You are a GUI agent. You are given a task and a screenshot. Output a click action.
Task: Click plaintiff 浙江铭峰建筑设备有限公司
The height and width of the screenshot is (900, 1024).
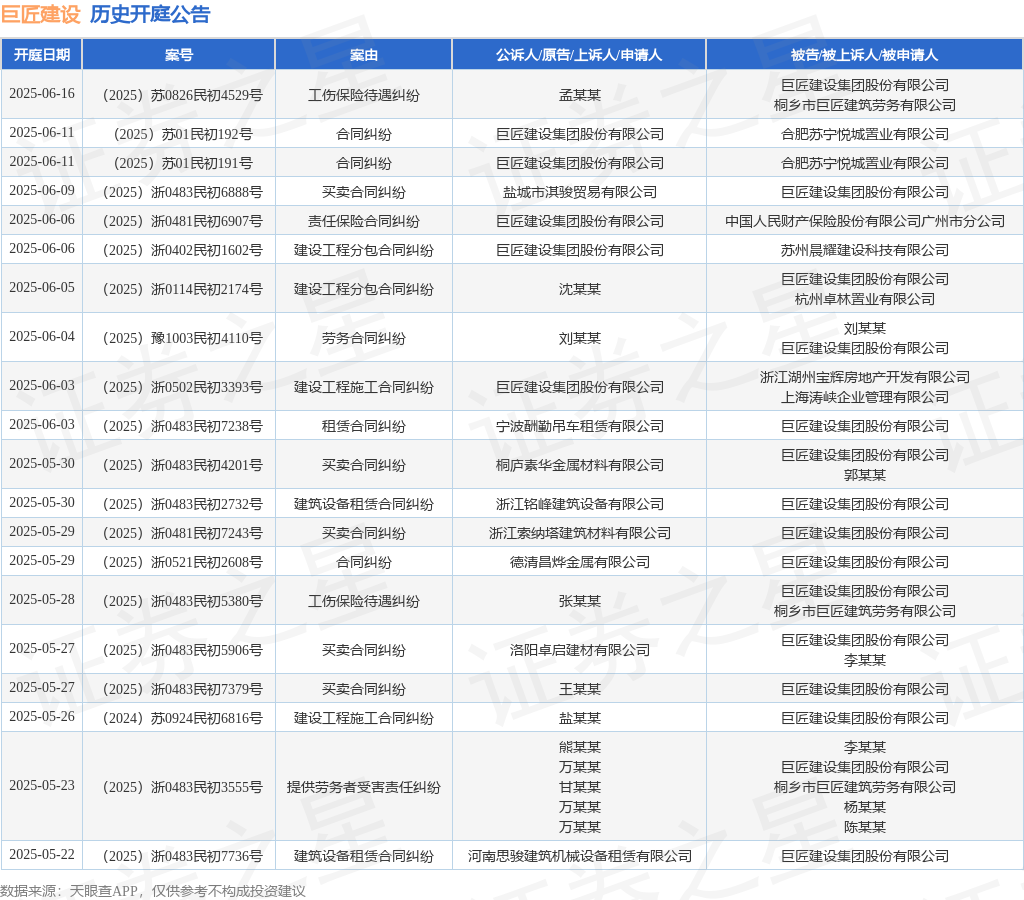tap(579, 504)
